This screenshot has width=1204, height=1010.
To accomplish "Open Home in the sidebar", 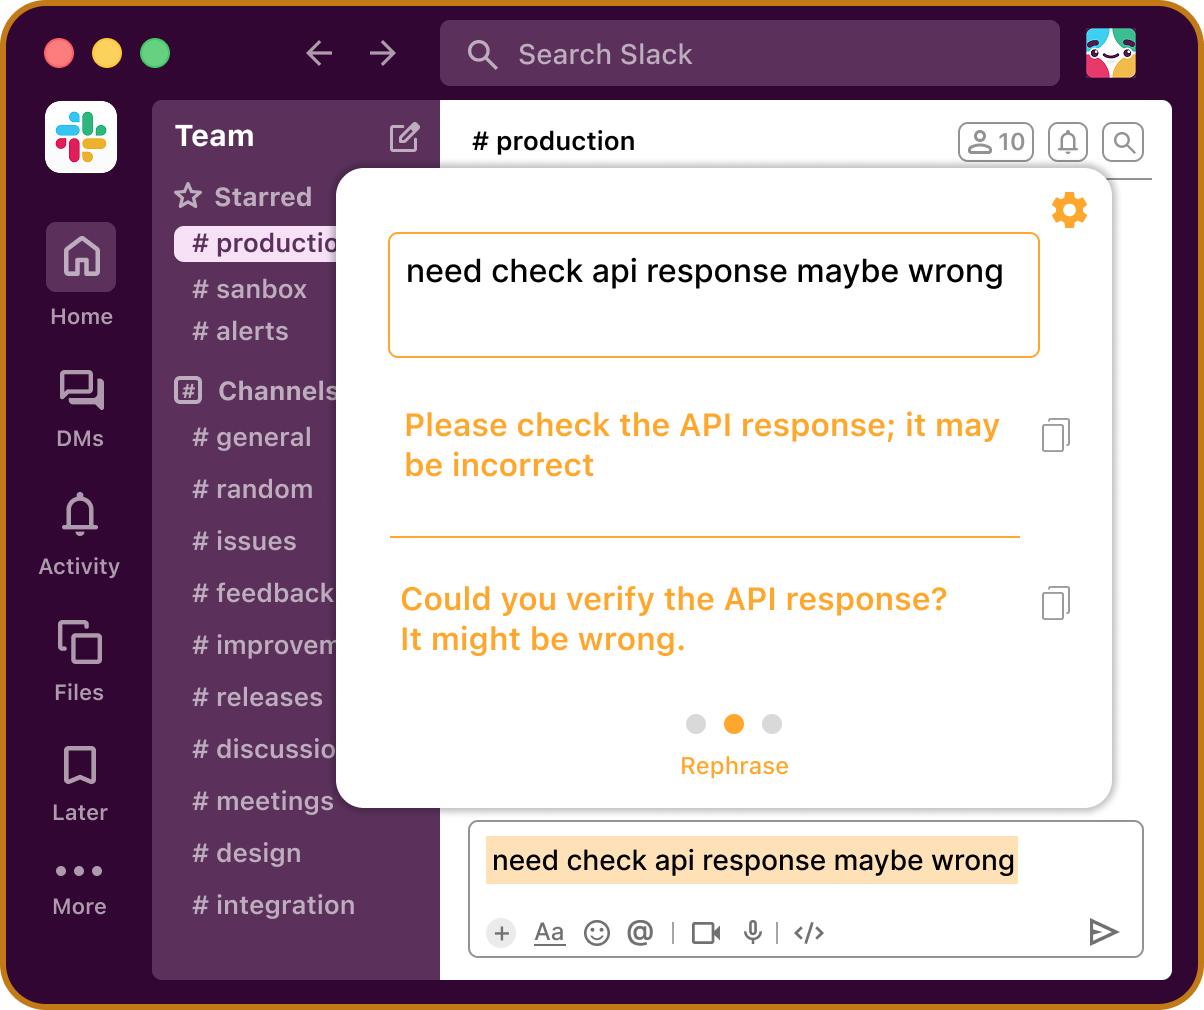I will [x=81, y=275].
